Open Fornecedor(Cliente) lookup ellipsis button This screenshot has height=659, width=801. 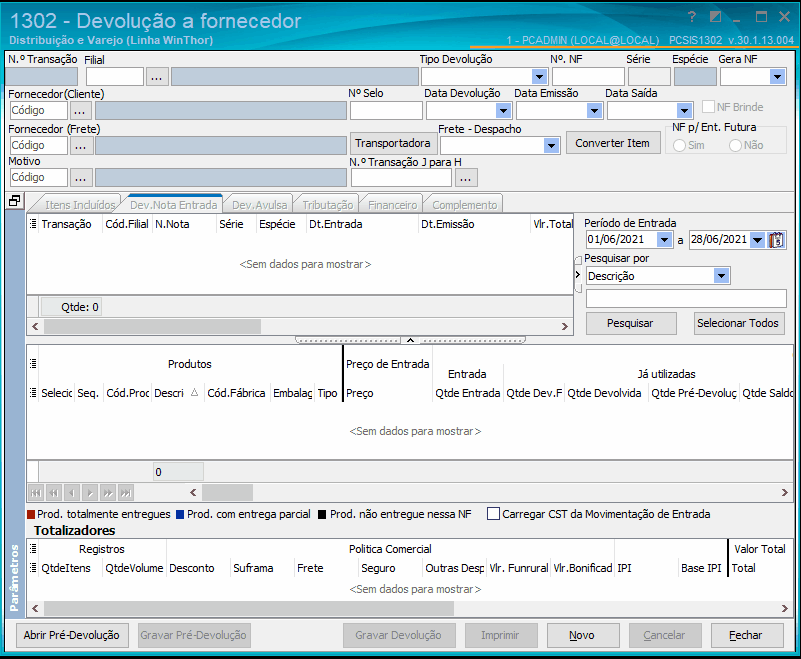80,110
